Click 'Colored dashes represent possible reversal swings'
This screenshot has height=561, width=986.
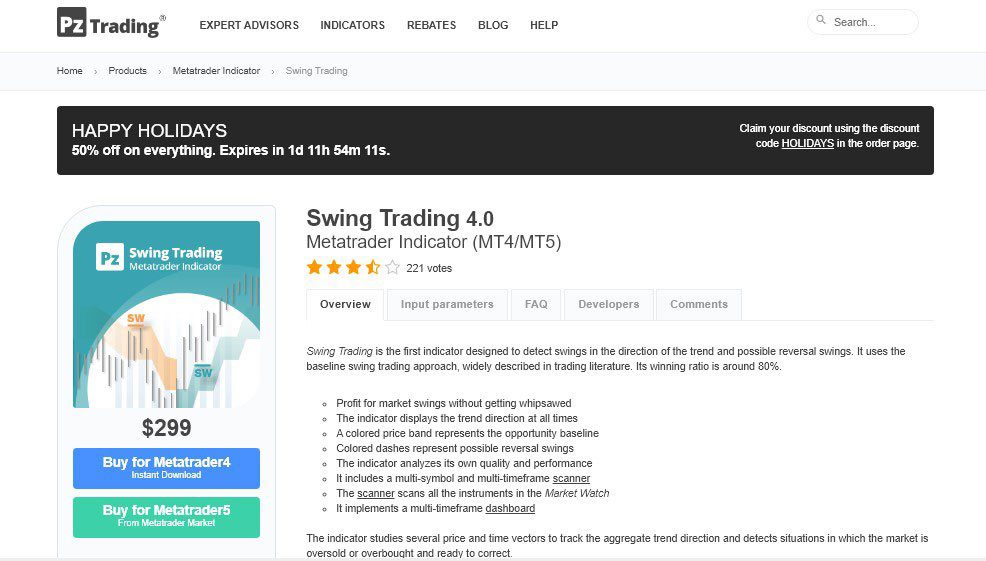click(x=455, y=448)
